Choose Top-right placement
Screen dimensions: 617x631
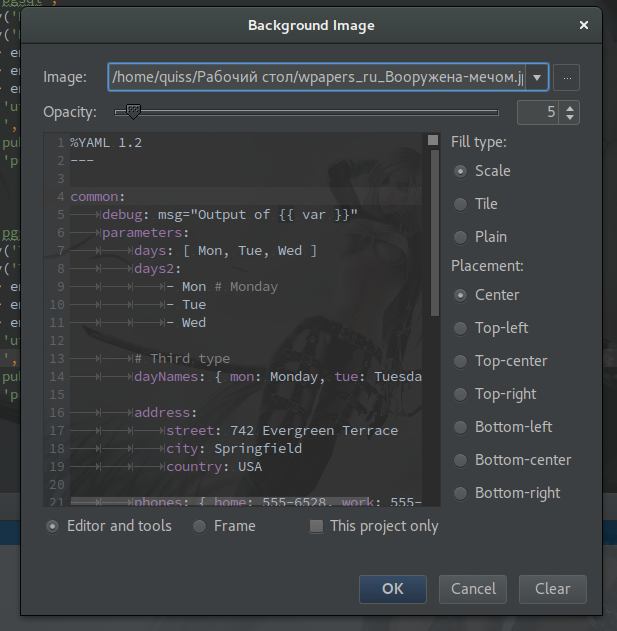click(460, 394)
